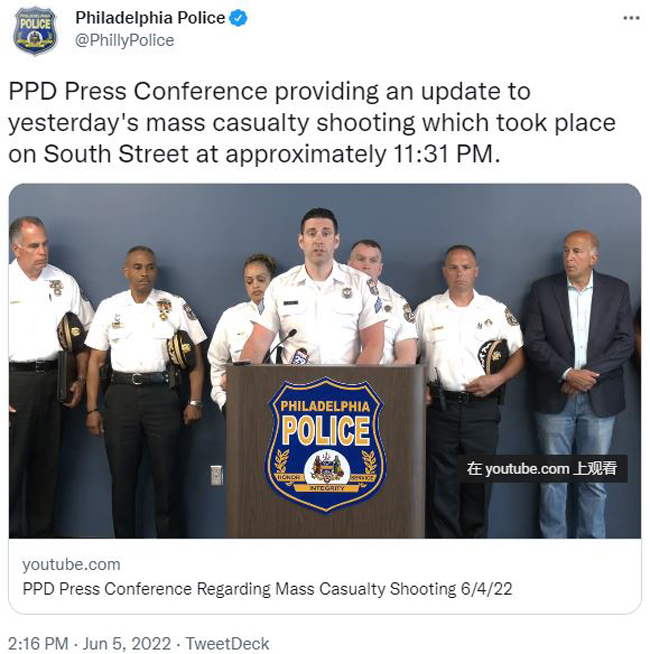This screenshot has width=650, height=654.
Task: Click the Philadelphia Police shield on the podium
Action: tap(325, 444)
